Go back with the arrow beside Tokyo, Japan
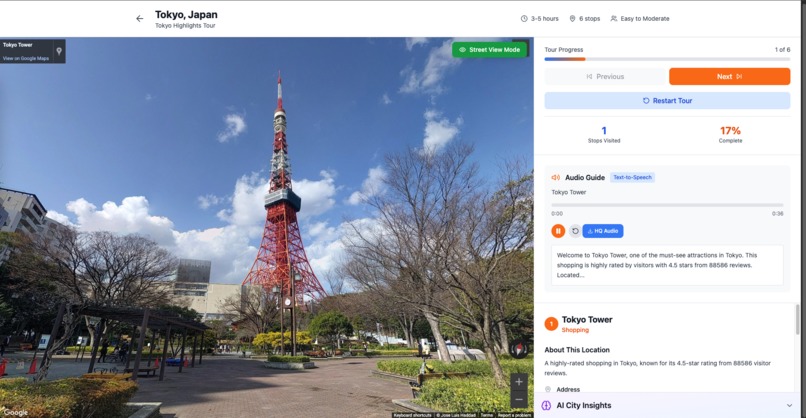The width and height of the screenshot is (806, 418). (x=139, y=19)
